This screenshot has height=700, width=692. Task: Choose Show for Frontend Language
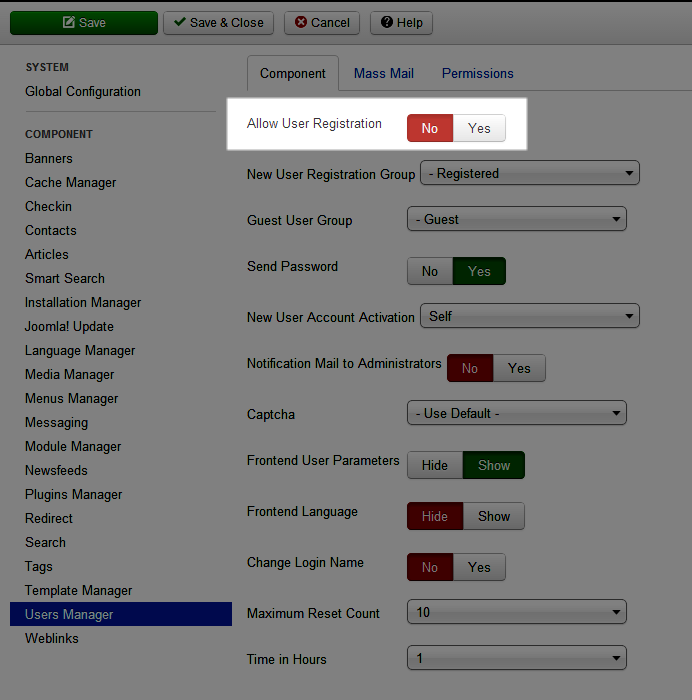tap(494, 516)
